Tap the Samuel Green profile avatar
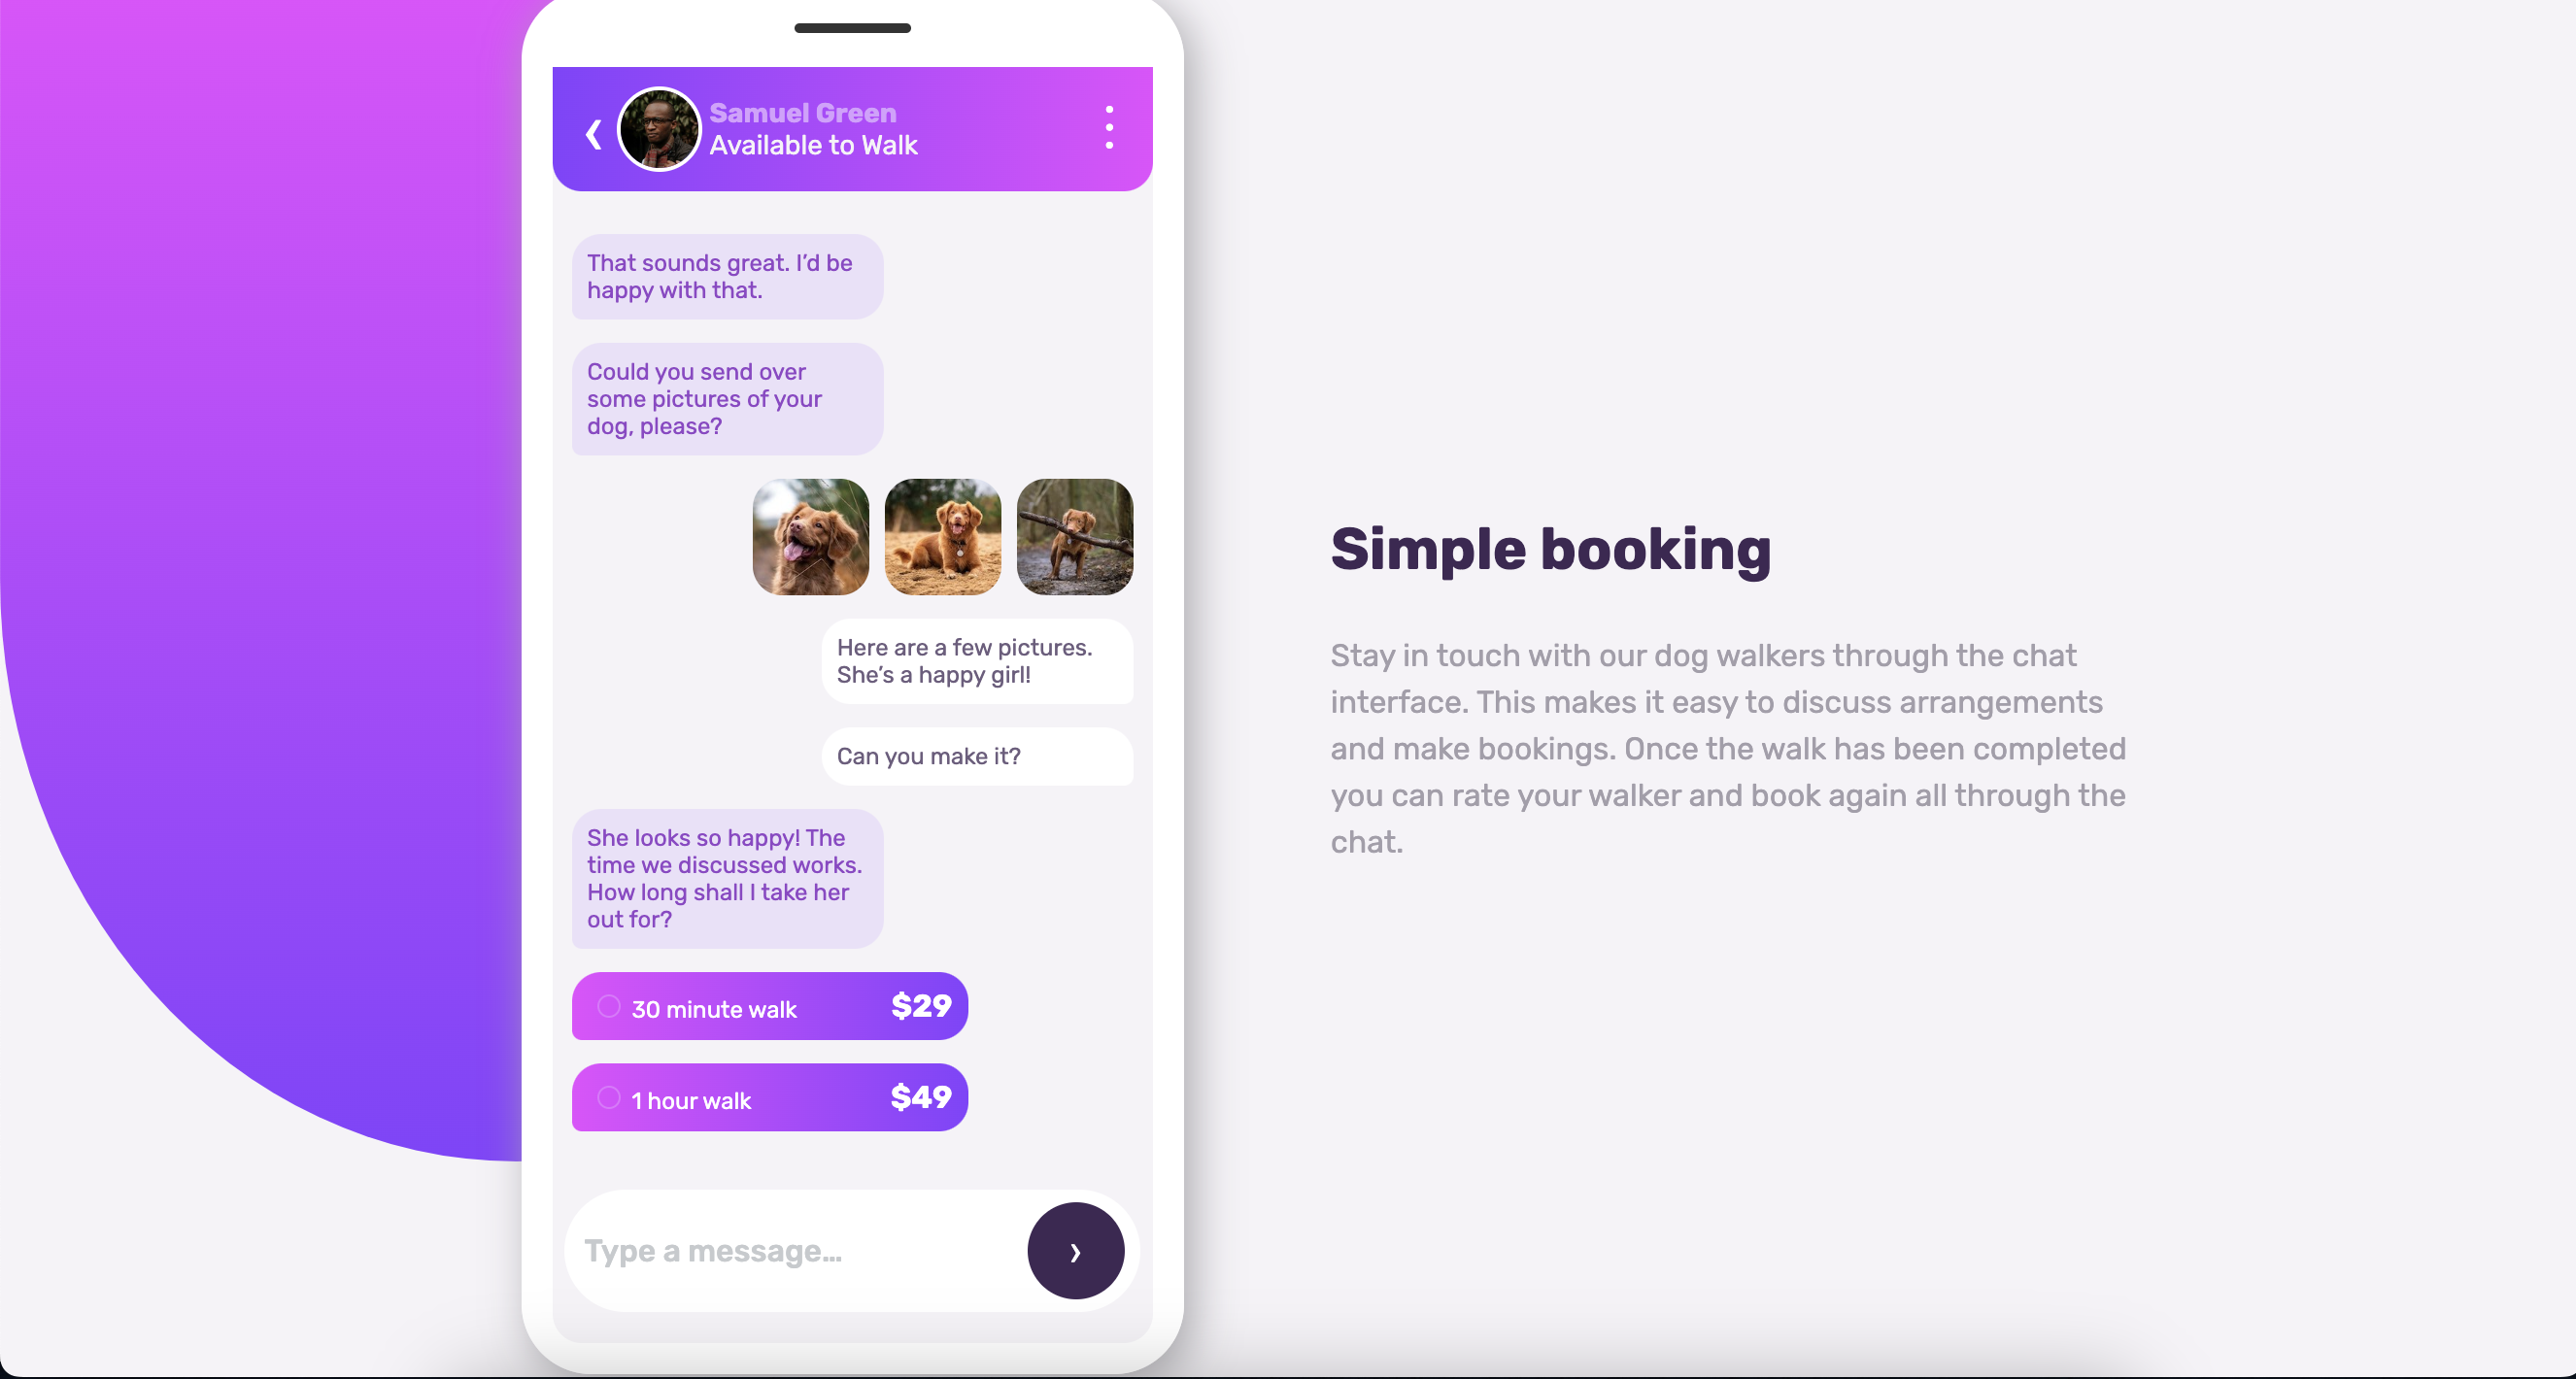 664,127
